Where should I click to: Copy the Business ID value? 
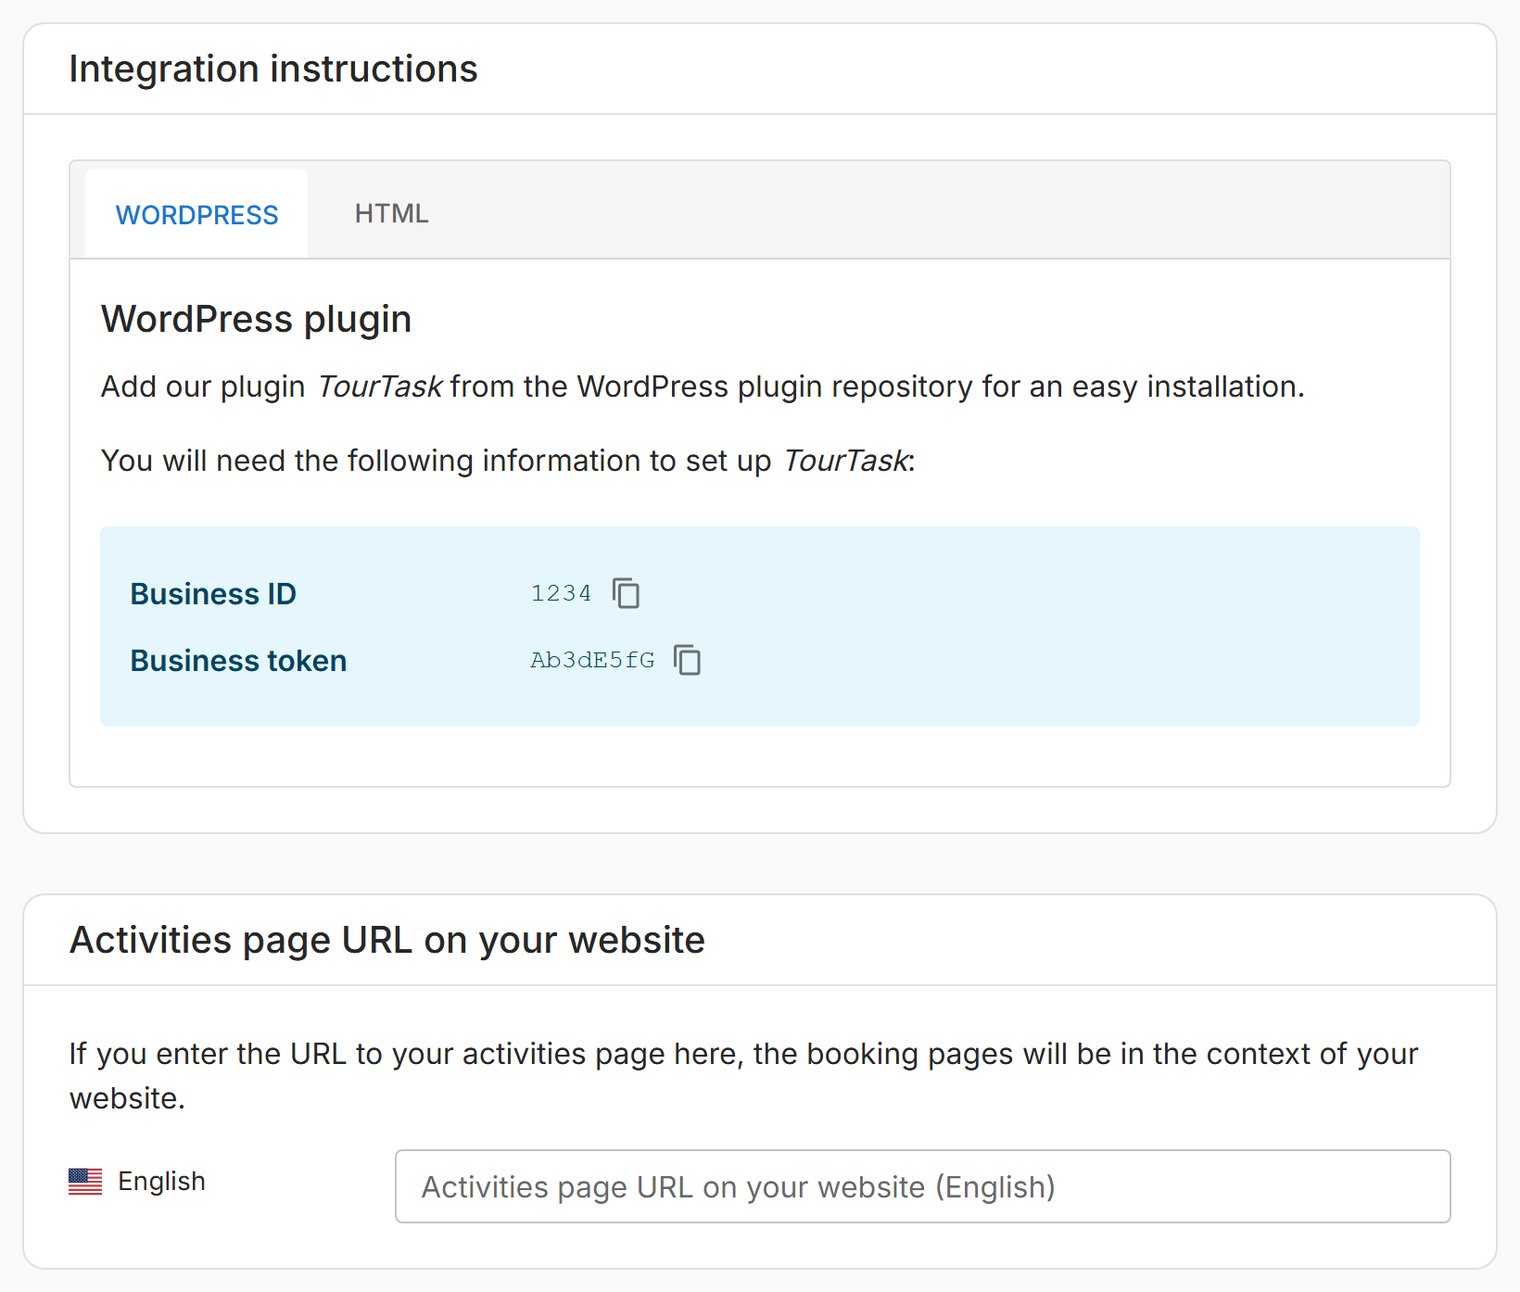[626, 593]
